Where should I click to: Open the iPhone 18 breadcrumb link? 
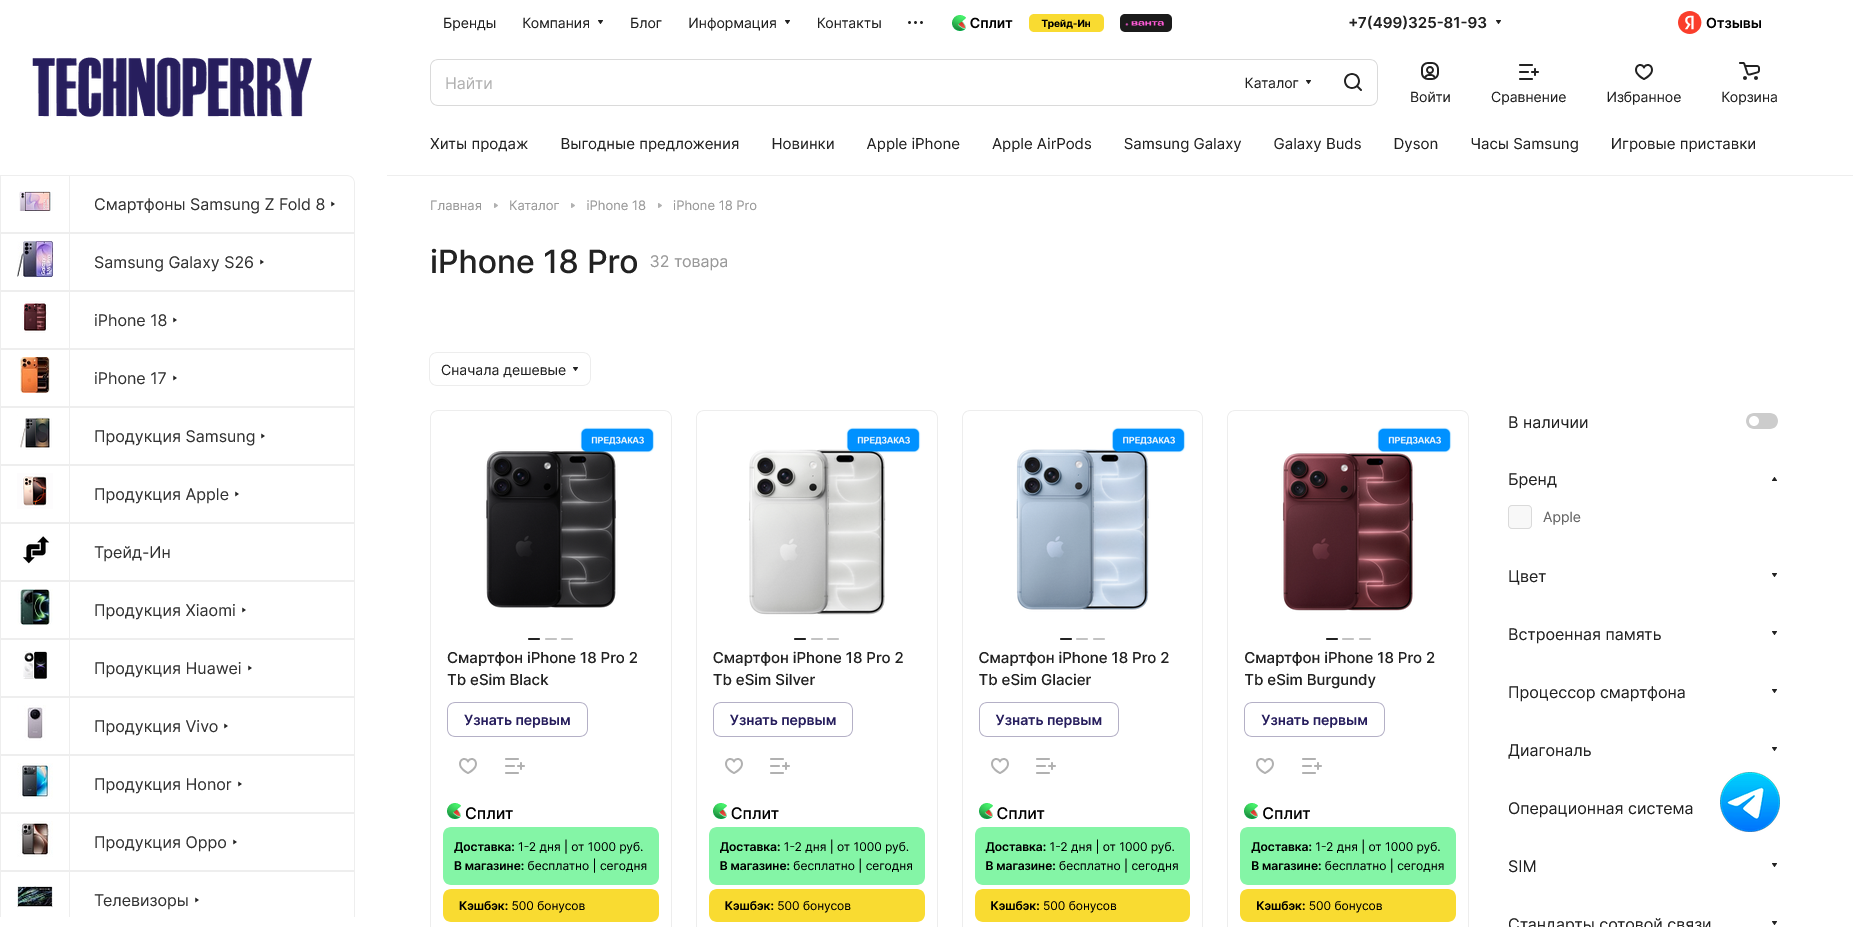click(616, 205)
